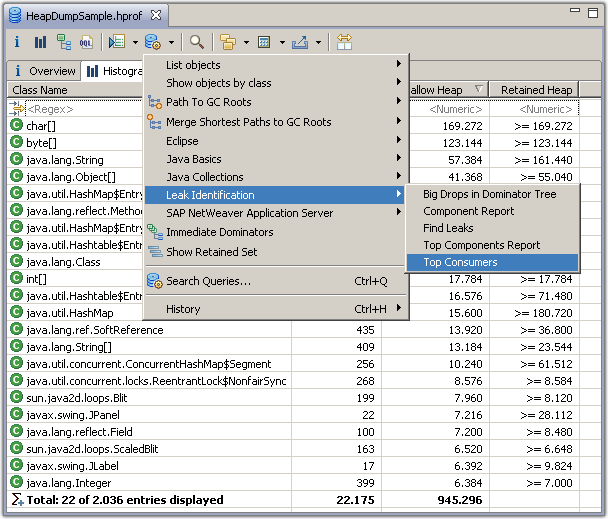Open the Java Collections submenu
The height and width of the screenshot is (519, 608).
point(275,177)
